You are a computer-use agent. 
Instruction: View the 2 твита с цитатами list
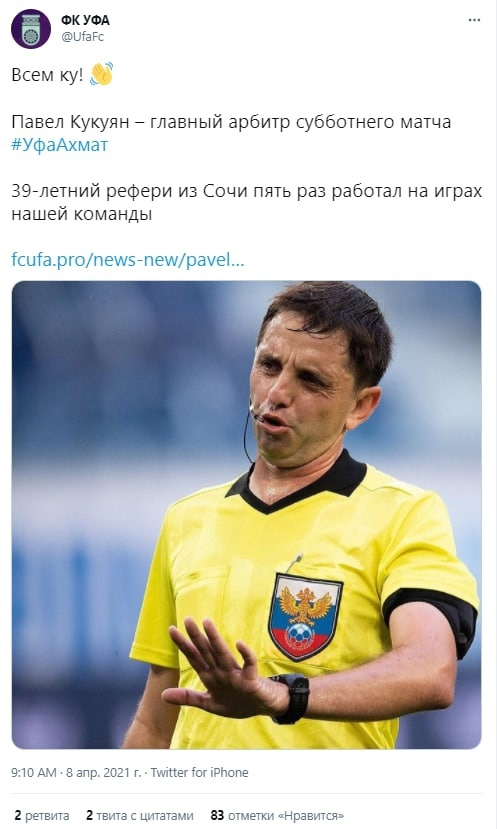click(x=140, y=815)
